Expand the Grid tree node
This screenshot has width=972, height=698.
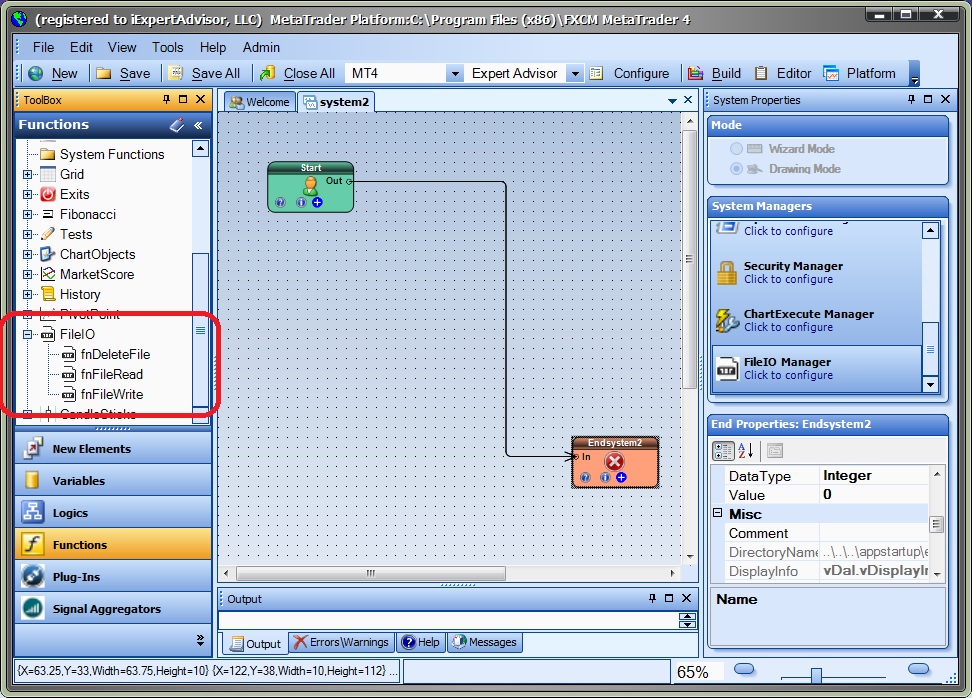coord(27,175)
